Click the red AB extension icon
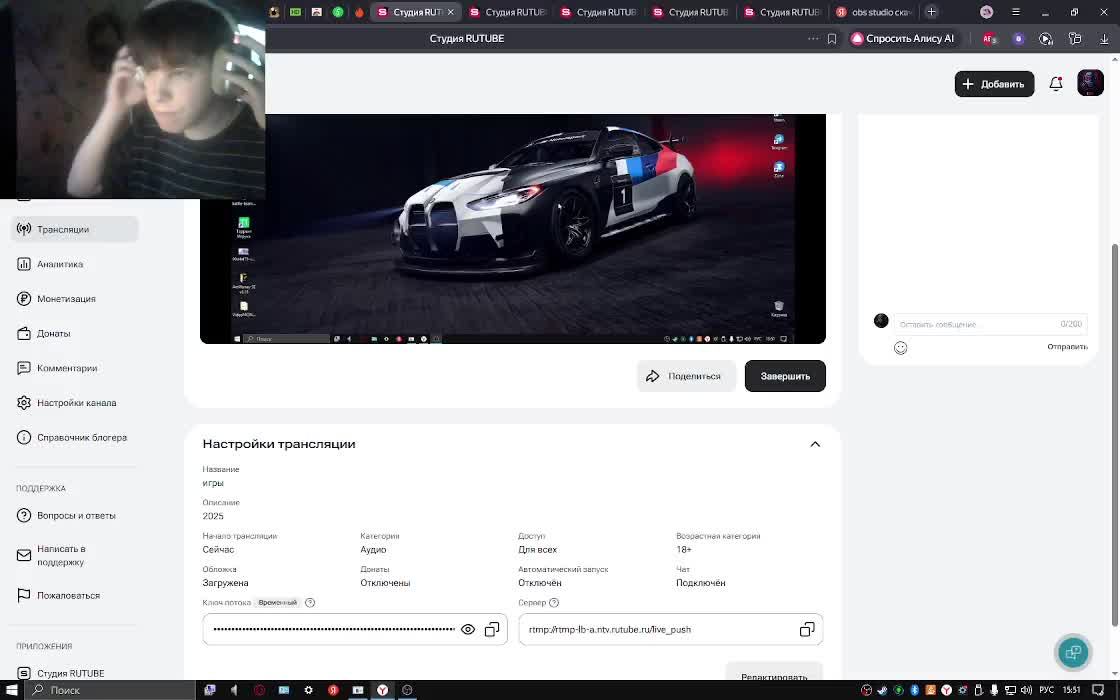The width and height of the screenshot is (1120, 700). [989, 39]
